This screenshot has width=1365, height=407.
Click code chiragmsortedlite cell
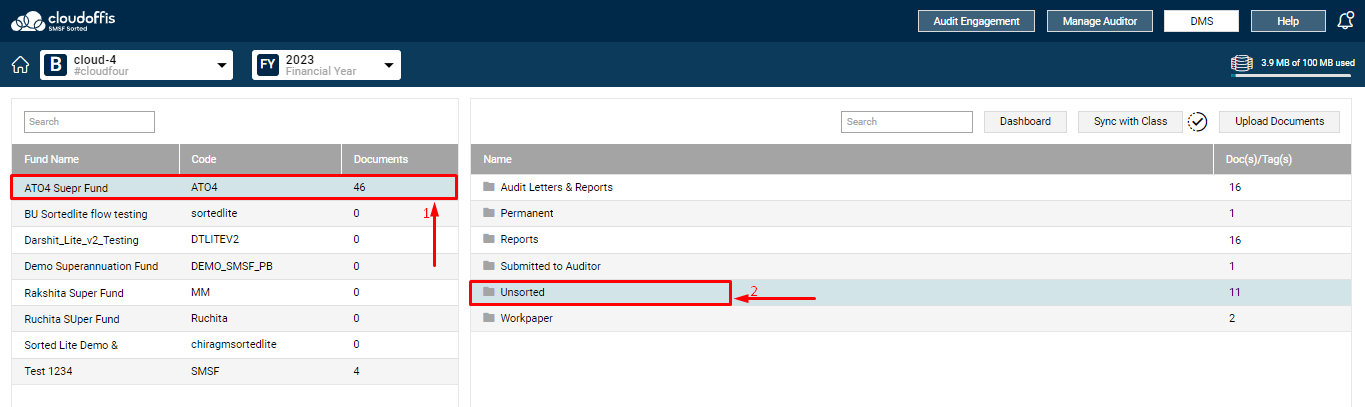233,344
